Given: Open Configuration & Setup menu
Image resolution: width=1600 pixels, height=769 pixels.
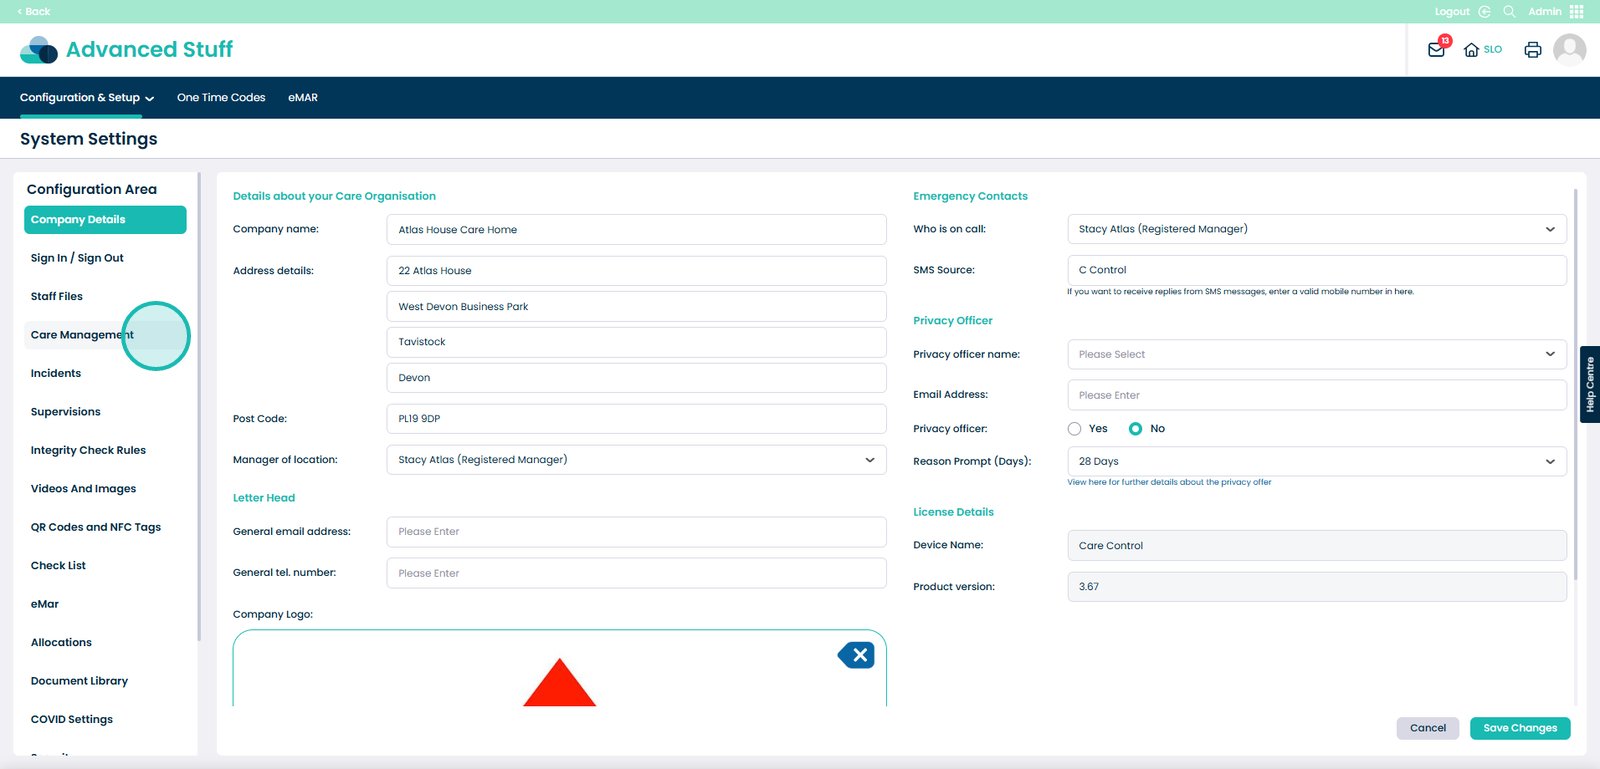Looking at the screenshot, I should point(87,98).
